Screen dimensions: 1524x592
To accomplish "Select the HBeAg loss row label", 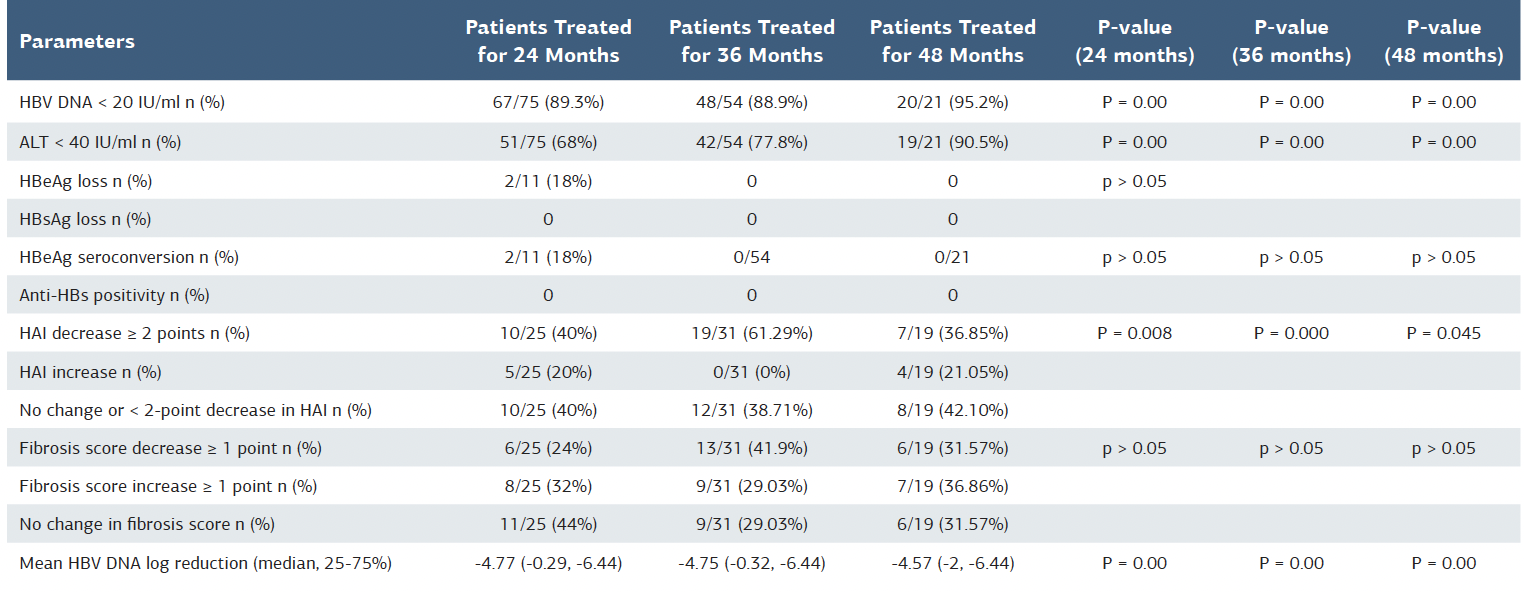I will pyautogui.click(x=85, y=181).
